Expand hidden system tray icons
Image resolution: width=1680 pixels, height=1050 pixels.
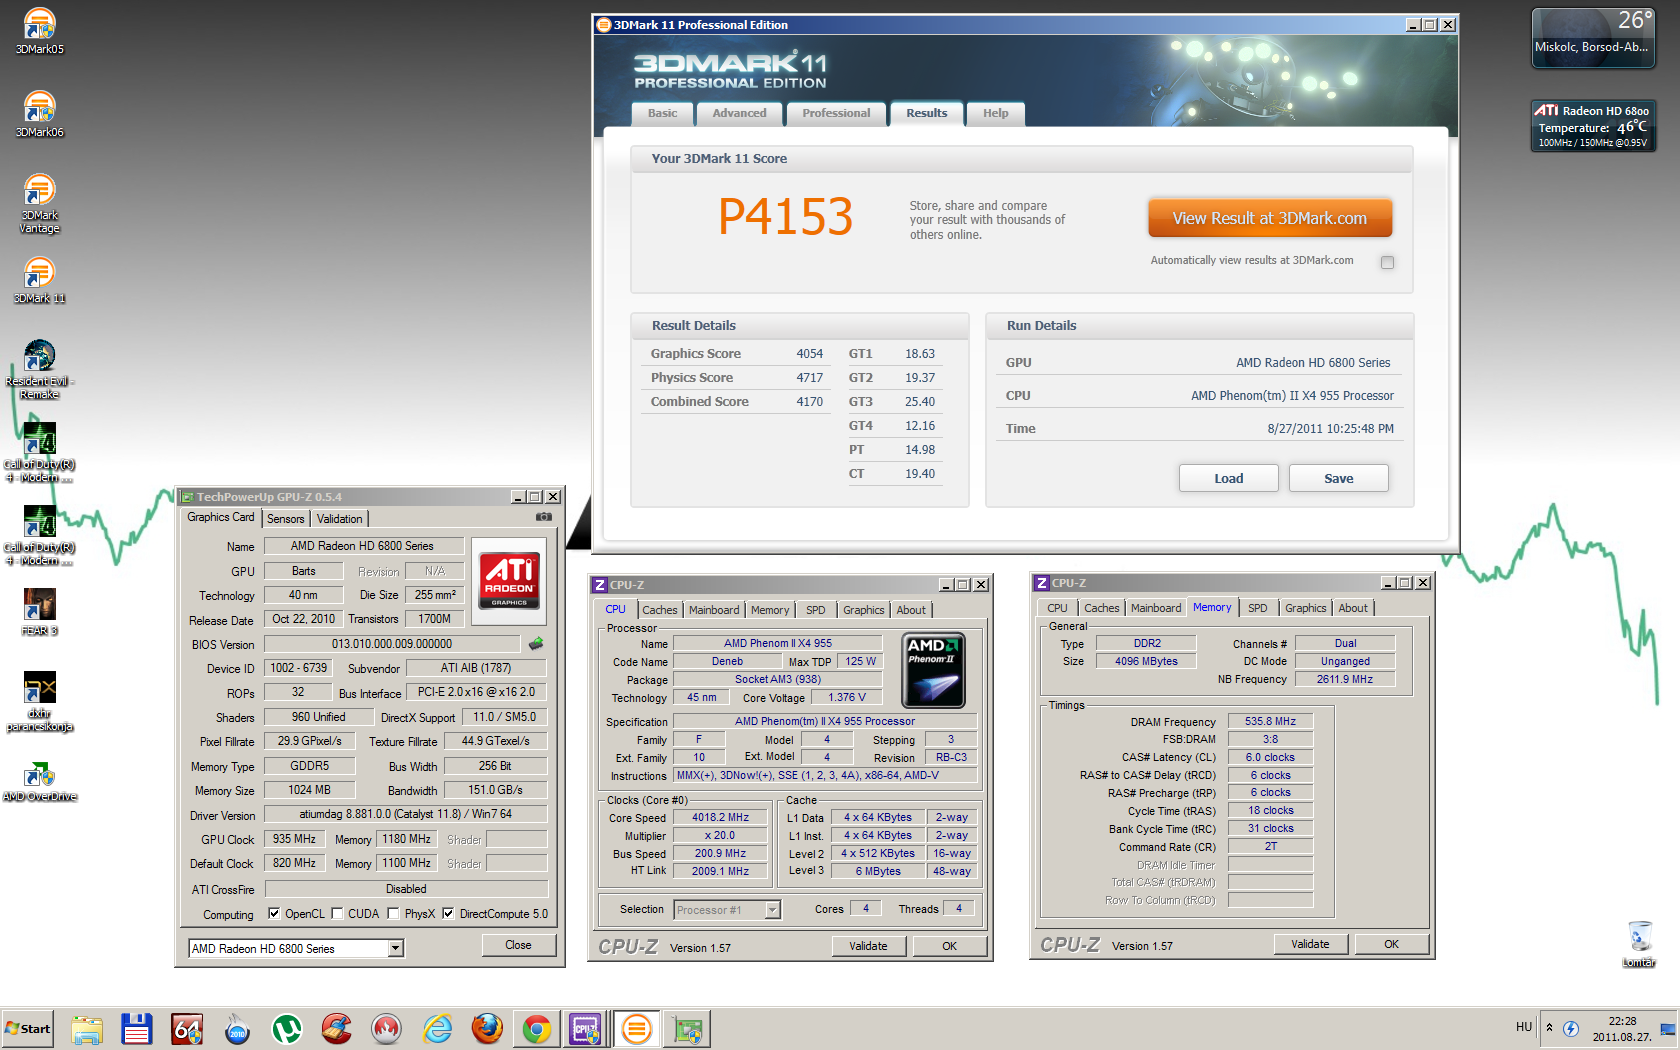tap(1549, 1027)
